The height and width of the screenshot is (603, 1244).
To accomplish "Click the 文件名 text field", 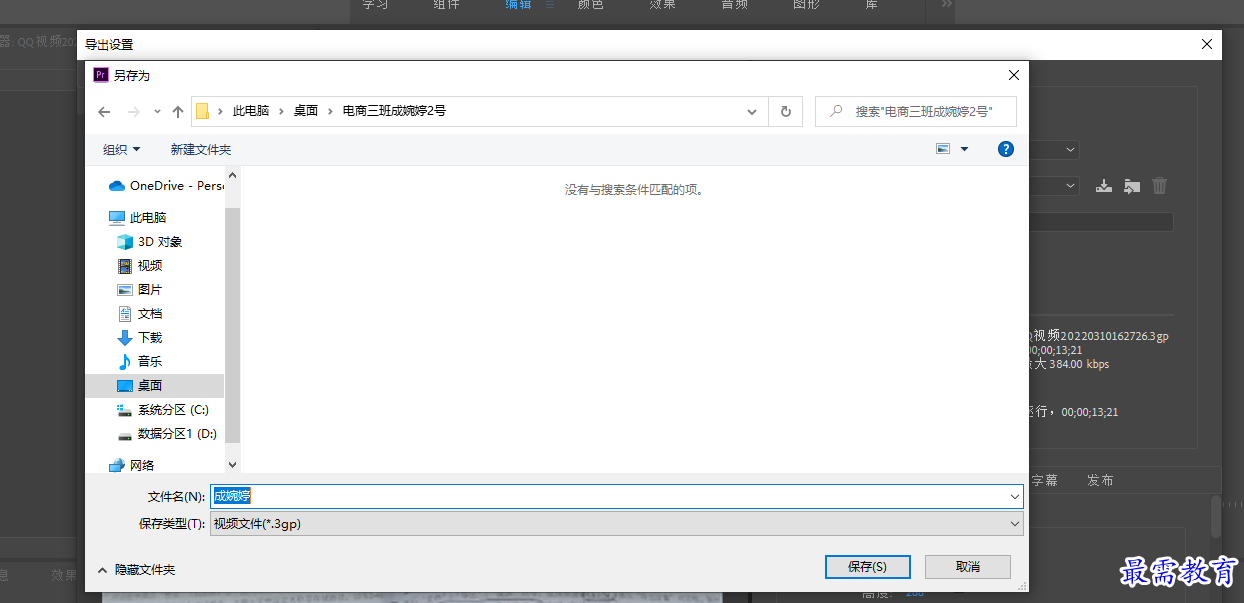I will 609,496.
